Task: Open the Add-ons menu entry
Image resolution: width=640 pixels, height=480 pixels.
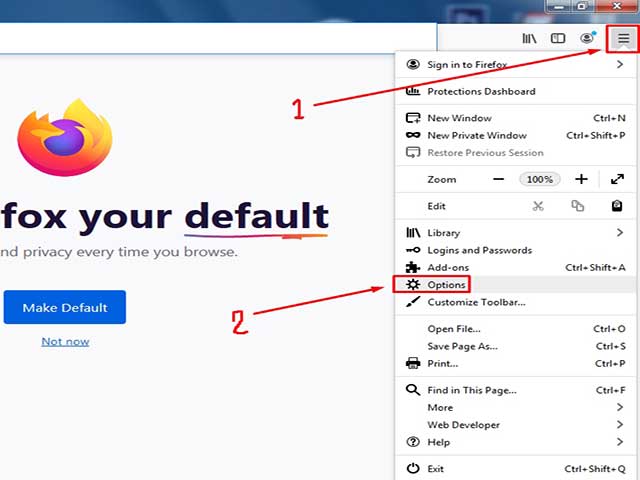Action: click(515, 267)
